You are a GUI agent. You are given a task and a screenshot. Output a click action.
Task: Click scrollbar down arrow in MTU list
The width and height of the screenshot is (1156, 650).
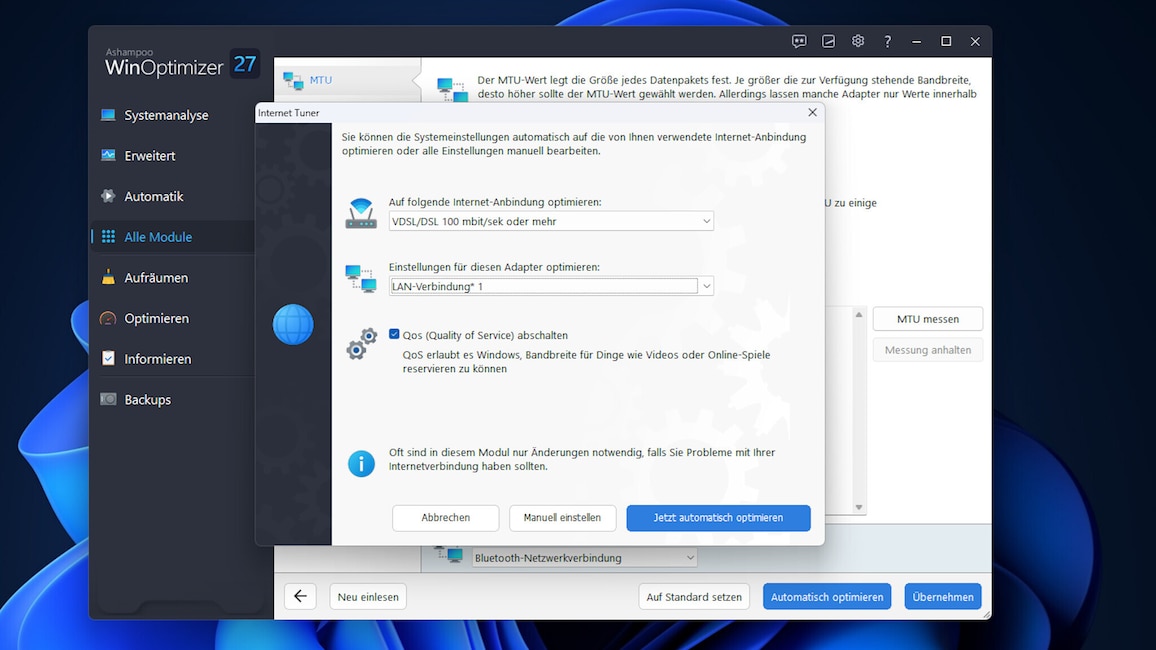[859, 507]
